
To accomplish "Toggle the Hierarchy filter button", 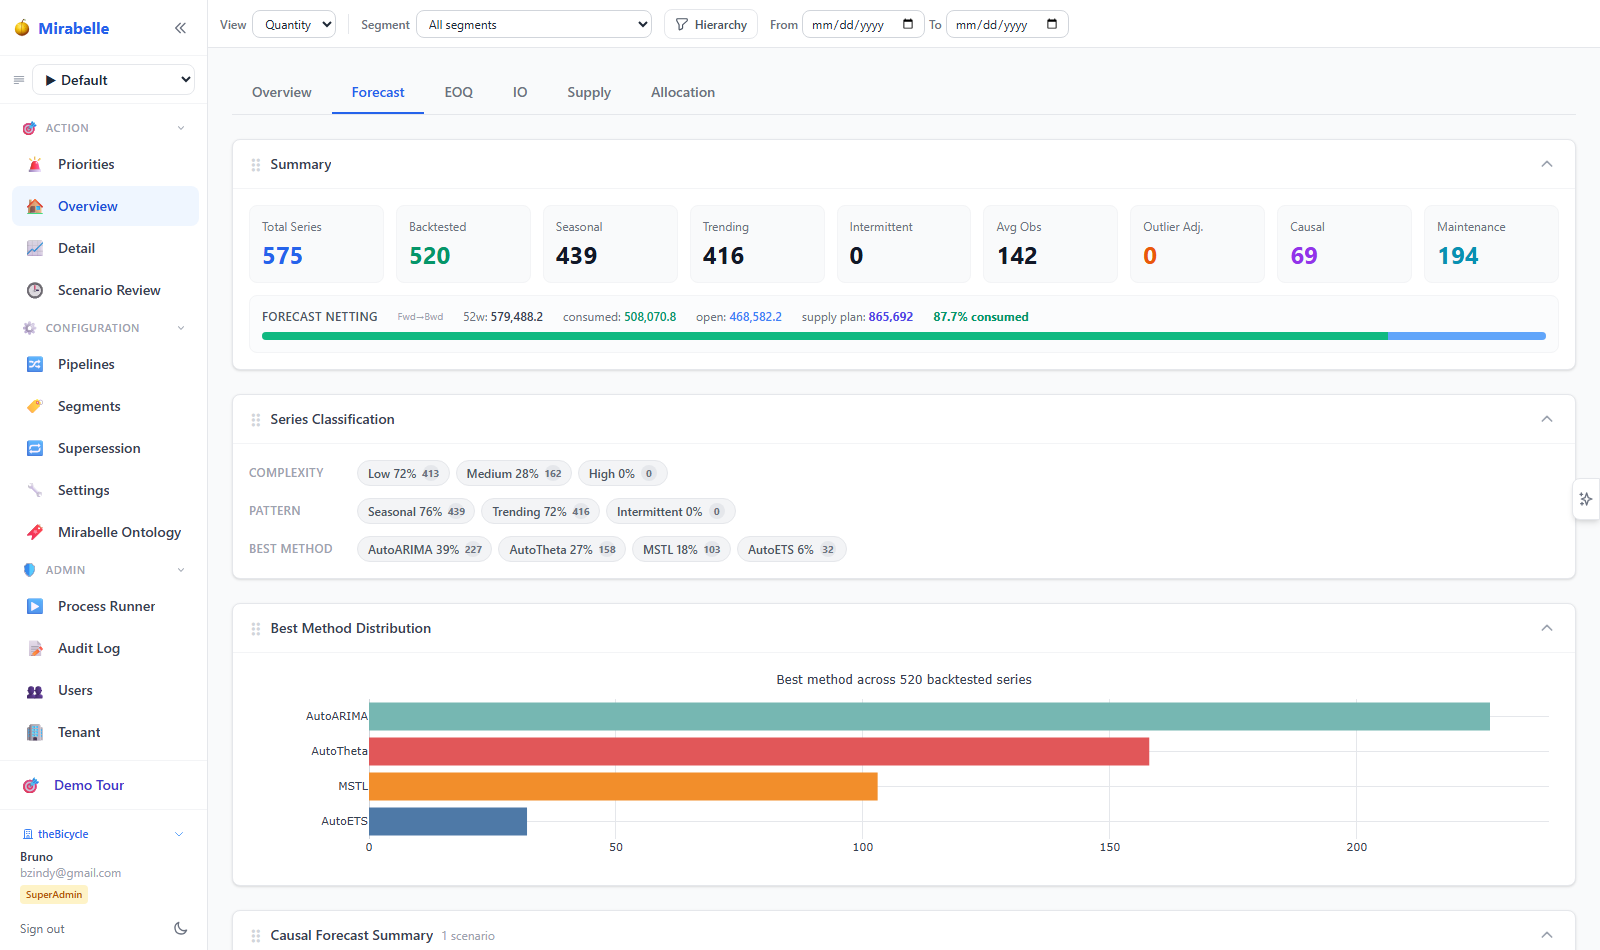I will pyautogui.click(x=711, y=25).
